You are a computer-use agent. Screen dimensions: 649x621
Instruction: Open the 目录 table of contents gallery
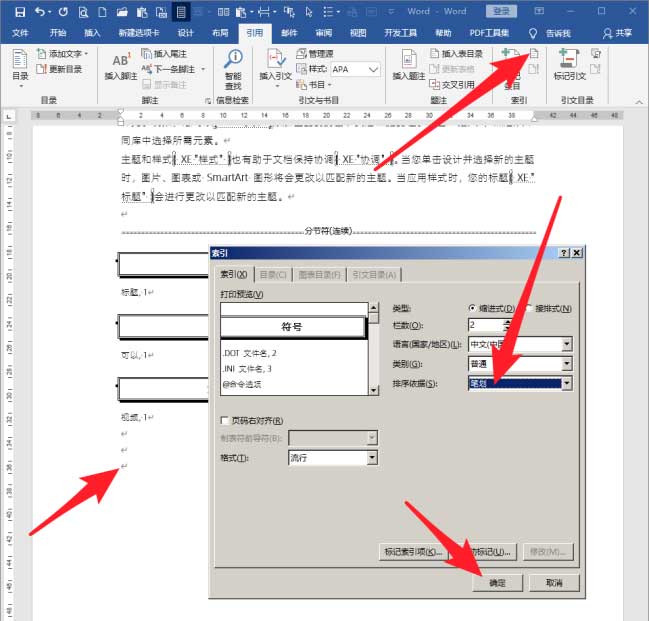[20, 68]
